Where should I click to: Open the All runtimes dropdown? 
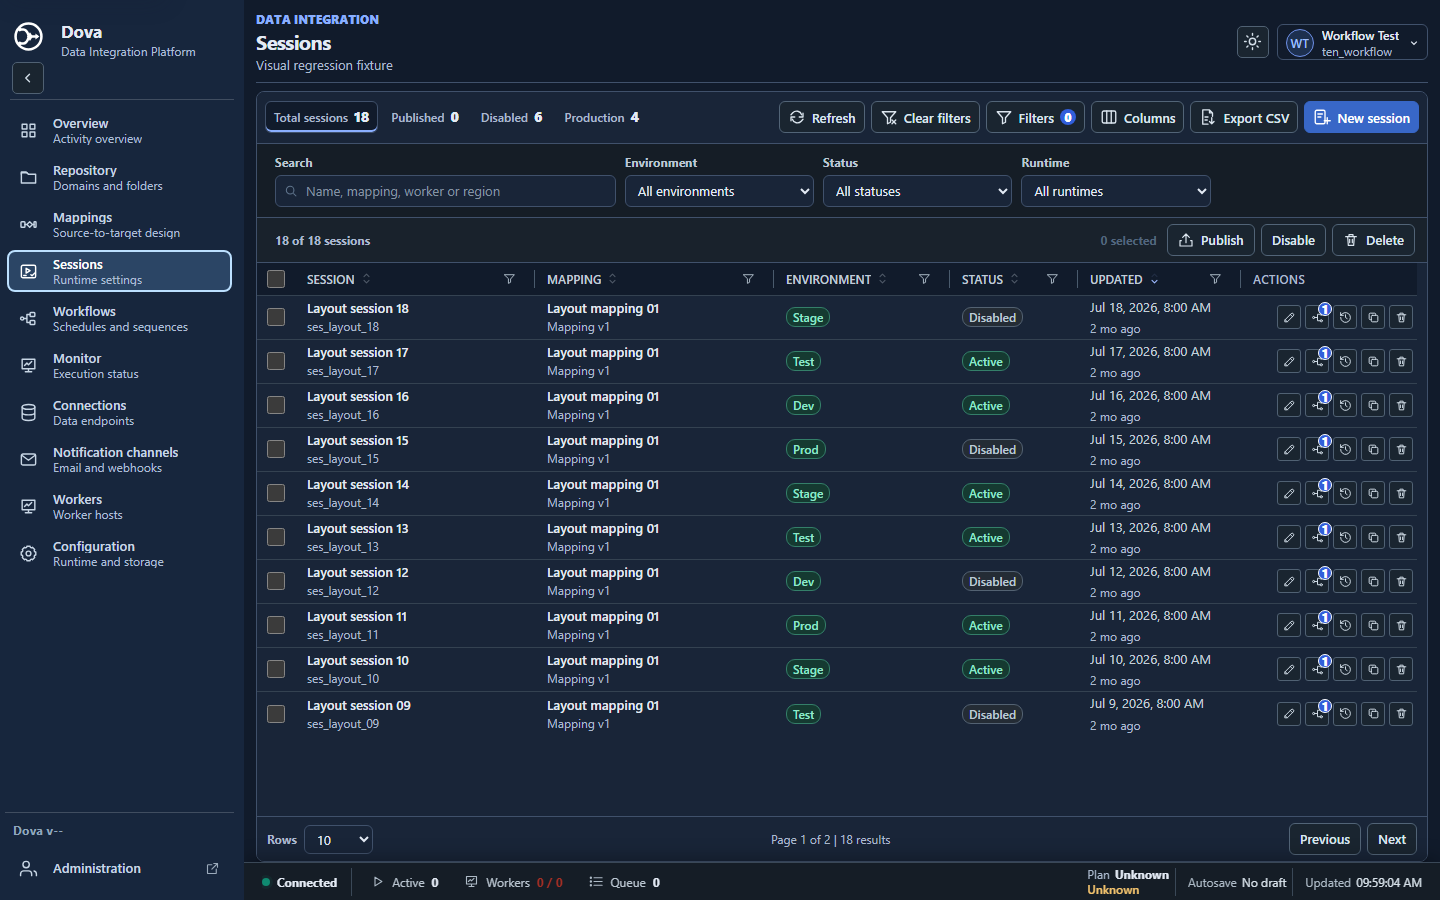tap(1116, 192)
